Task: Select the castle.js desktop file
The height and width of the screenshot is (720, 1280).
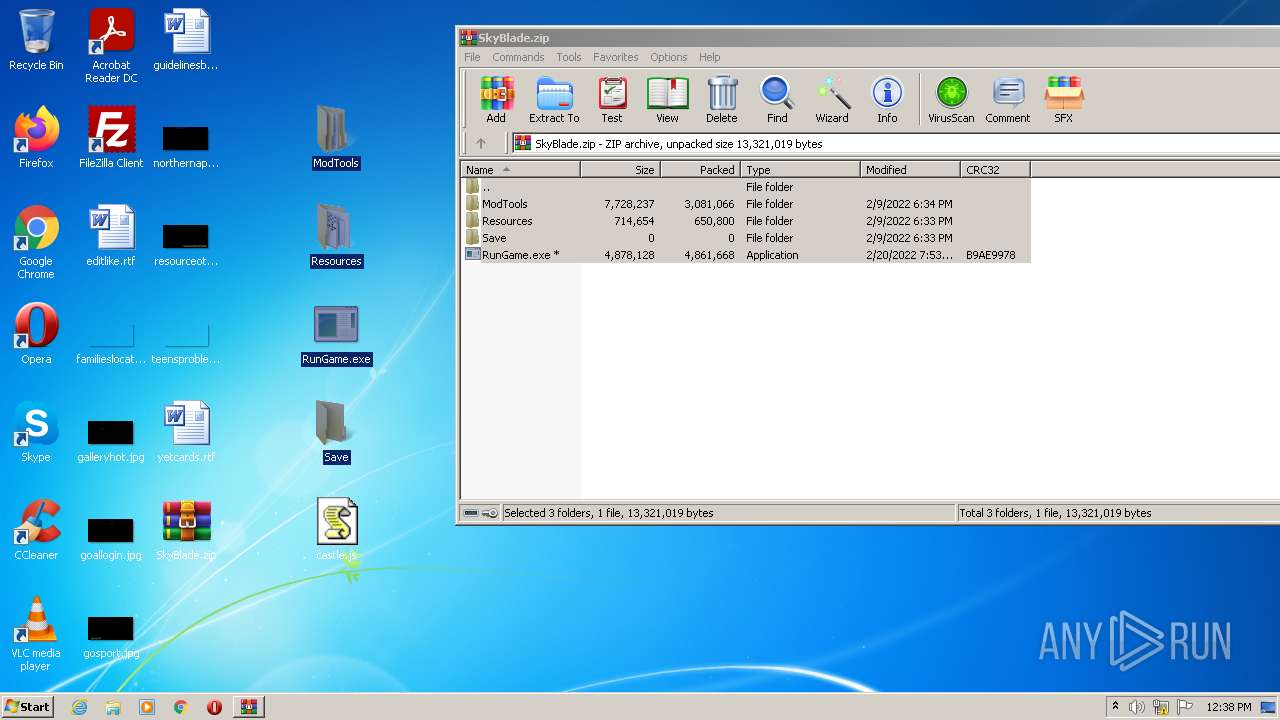Action: (x=336, y=530)
